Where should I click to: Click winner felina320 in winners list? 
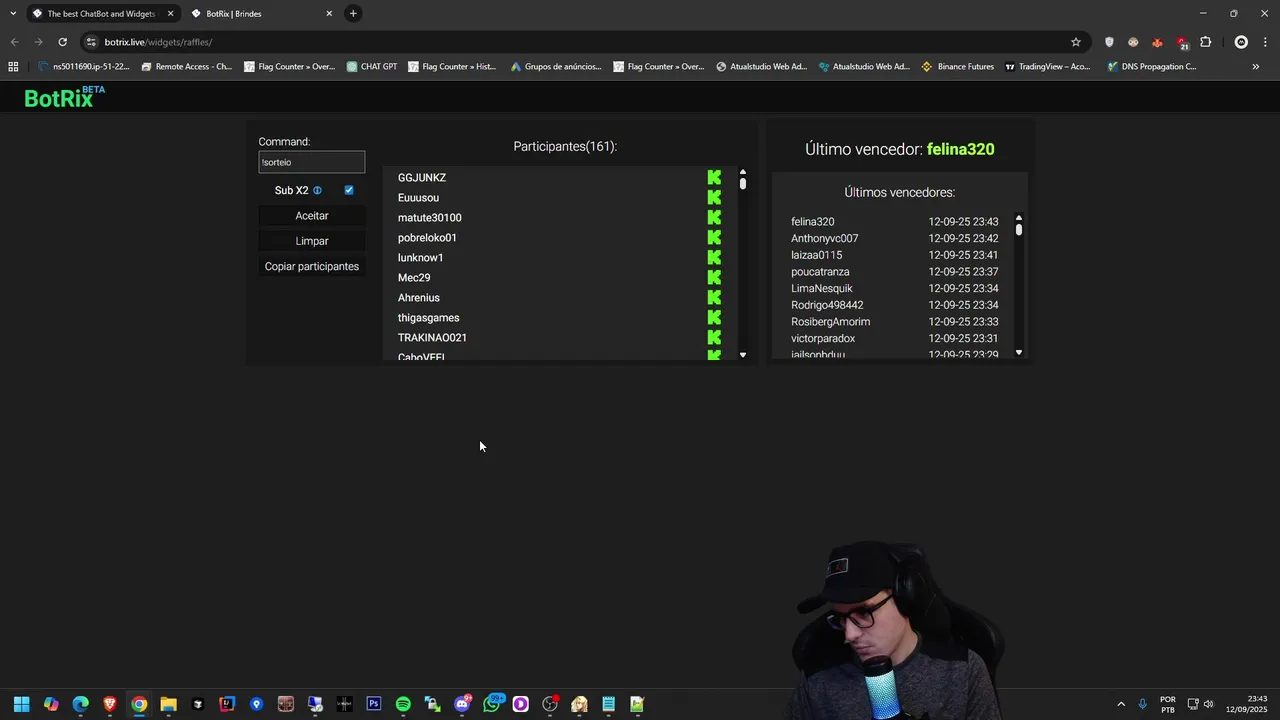click(813, 222)
